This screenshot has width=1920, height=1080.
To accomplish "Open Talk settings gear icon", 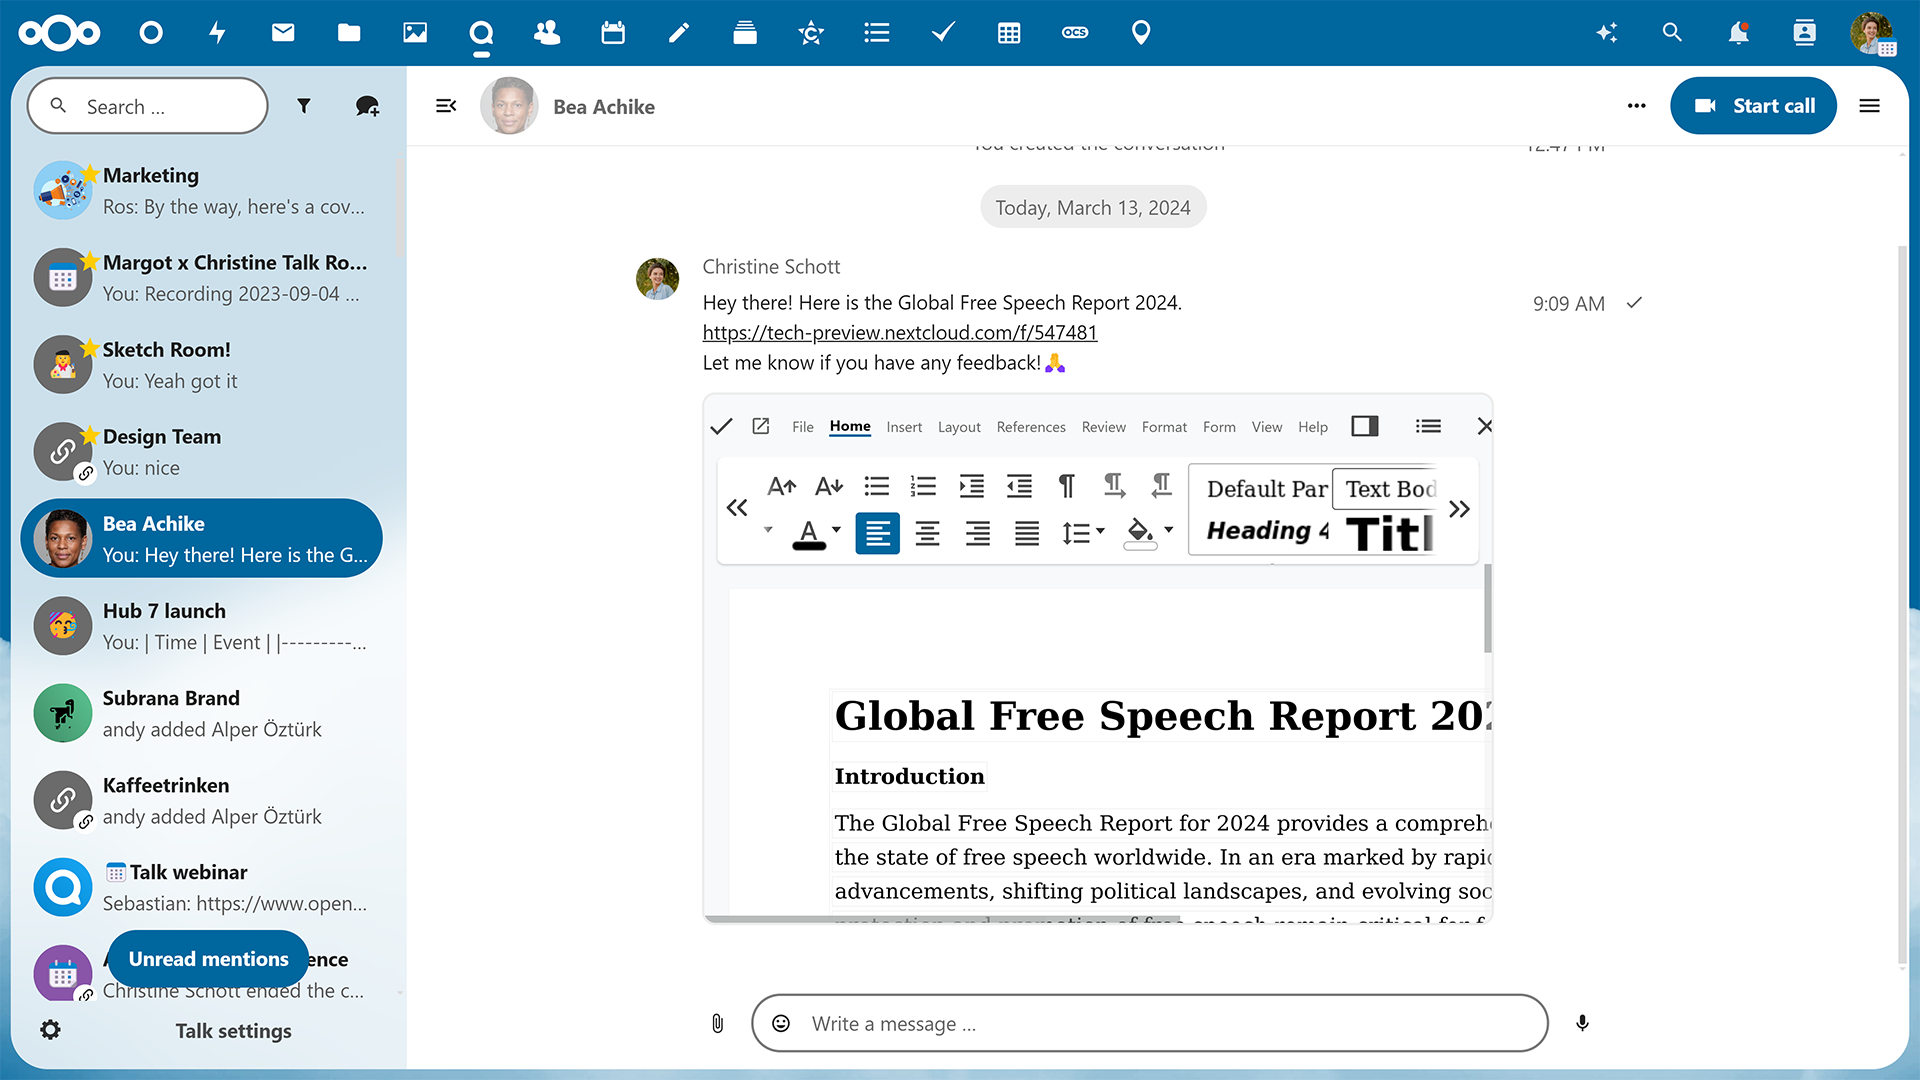I will pyautogui.click(x=50, y=1030).
